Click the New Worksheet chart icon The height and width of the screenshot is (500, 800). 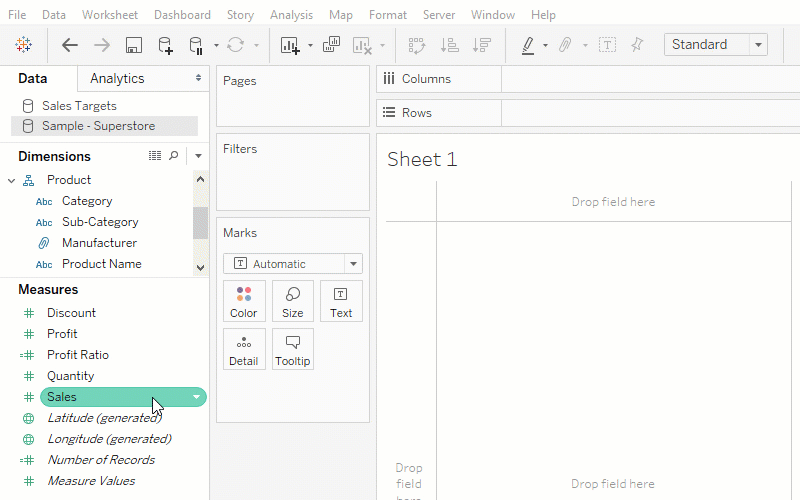[290, 45]
